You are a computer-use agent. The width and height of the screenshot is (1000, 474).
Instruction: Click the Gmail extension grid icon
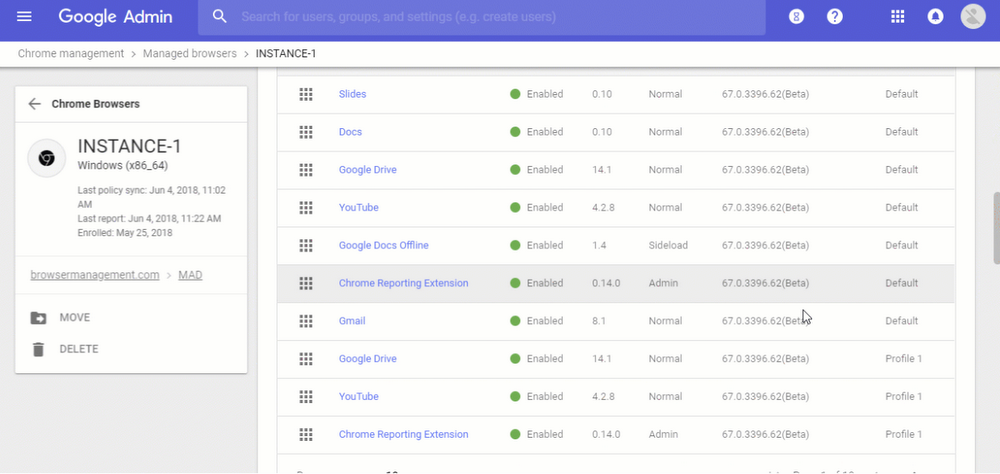(x=306, y=321)
